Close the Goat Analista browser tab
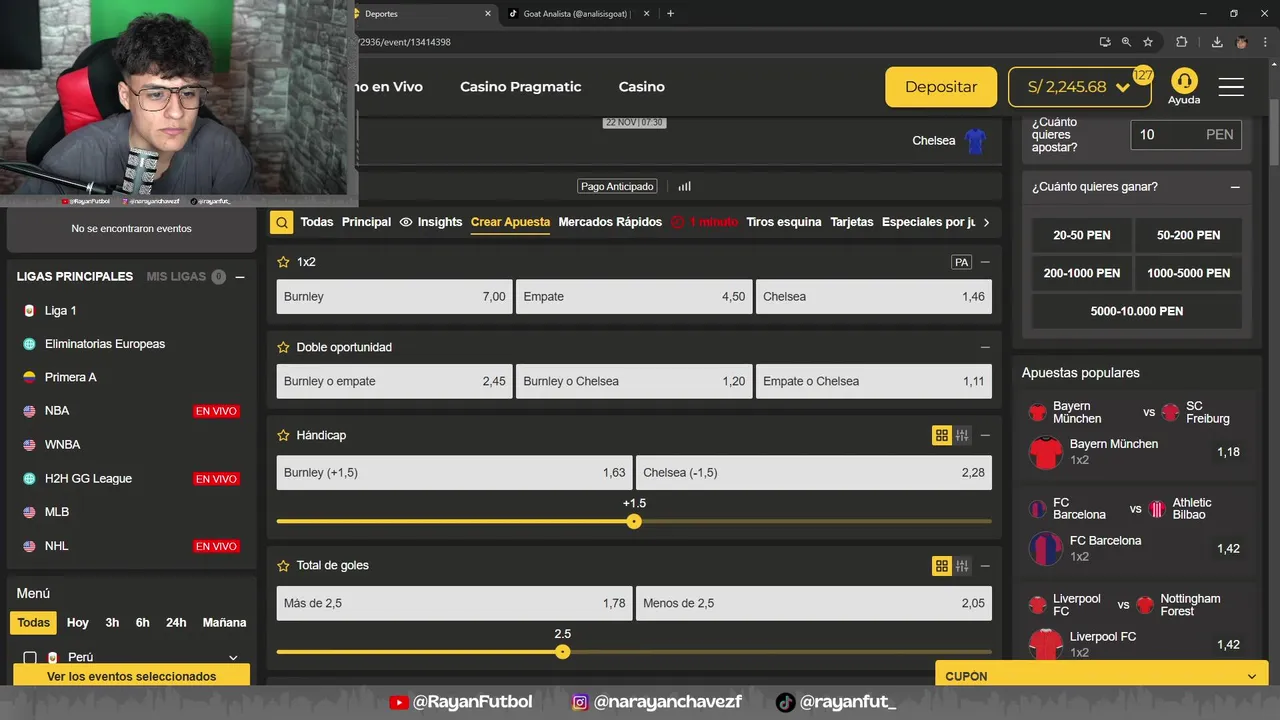The height and width of the screenshot is (720, 1280). (647, 14)
